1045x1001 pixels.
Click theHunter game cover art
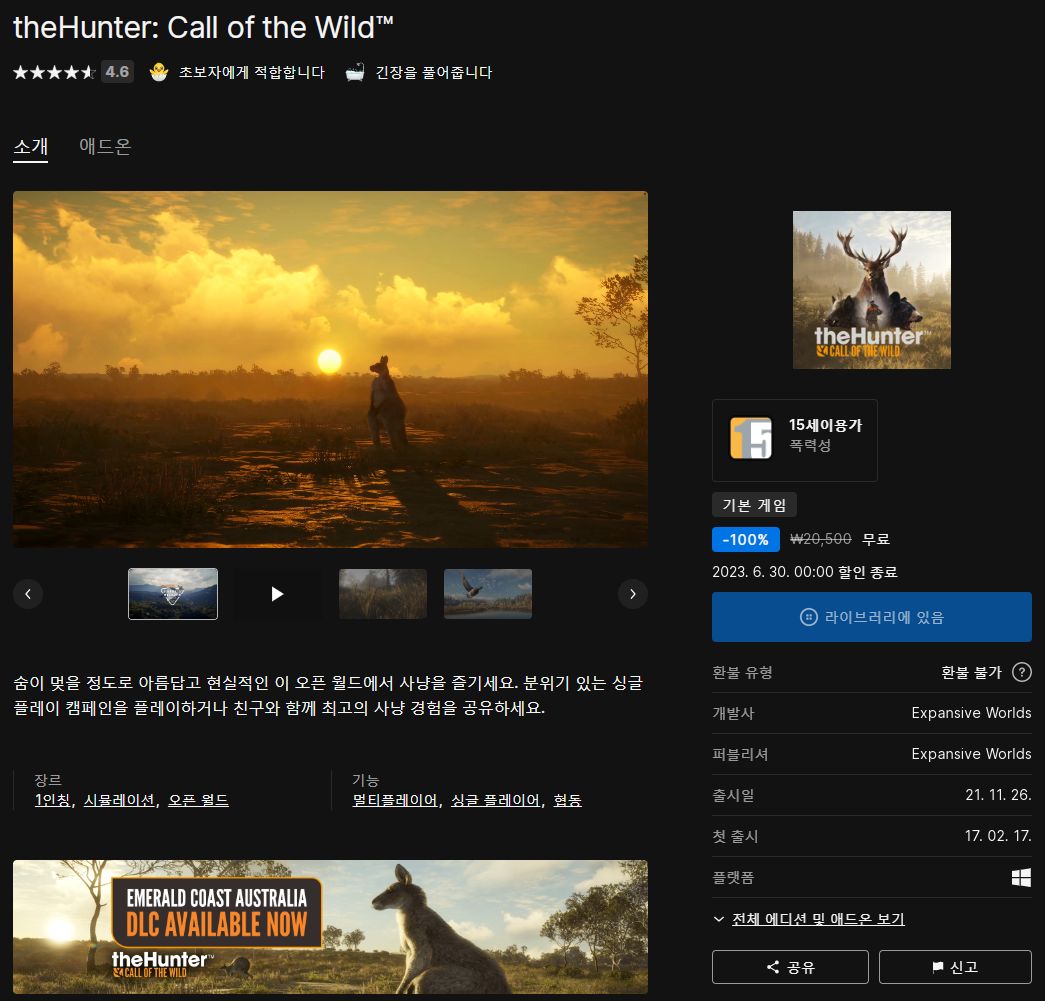click(872, 290)
